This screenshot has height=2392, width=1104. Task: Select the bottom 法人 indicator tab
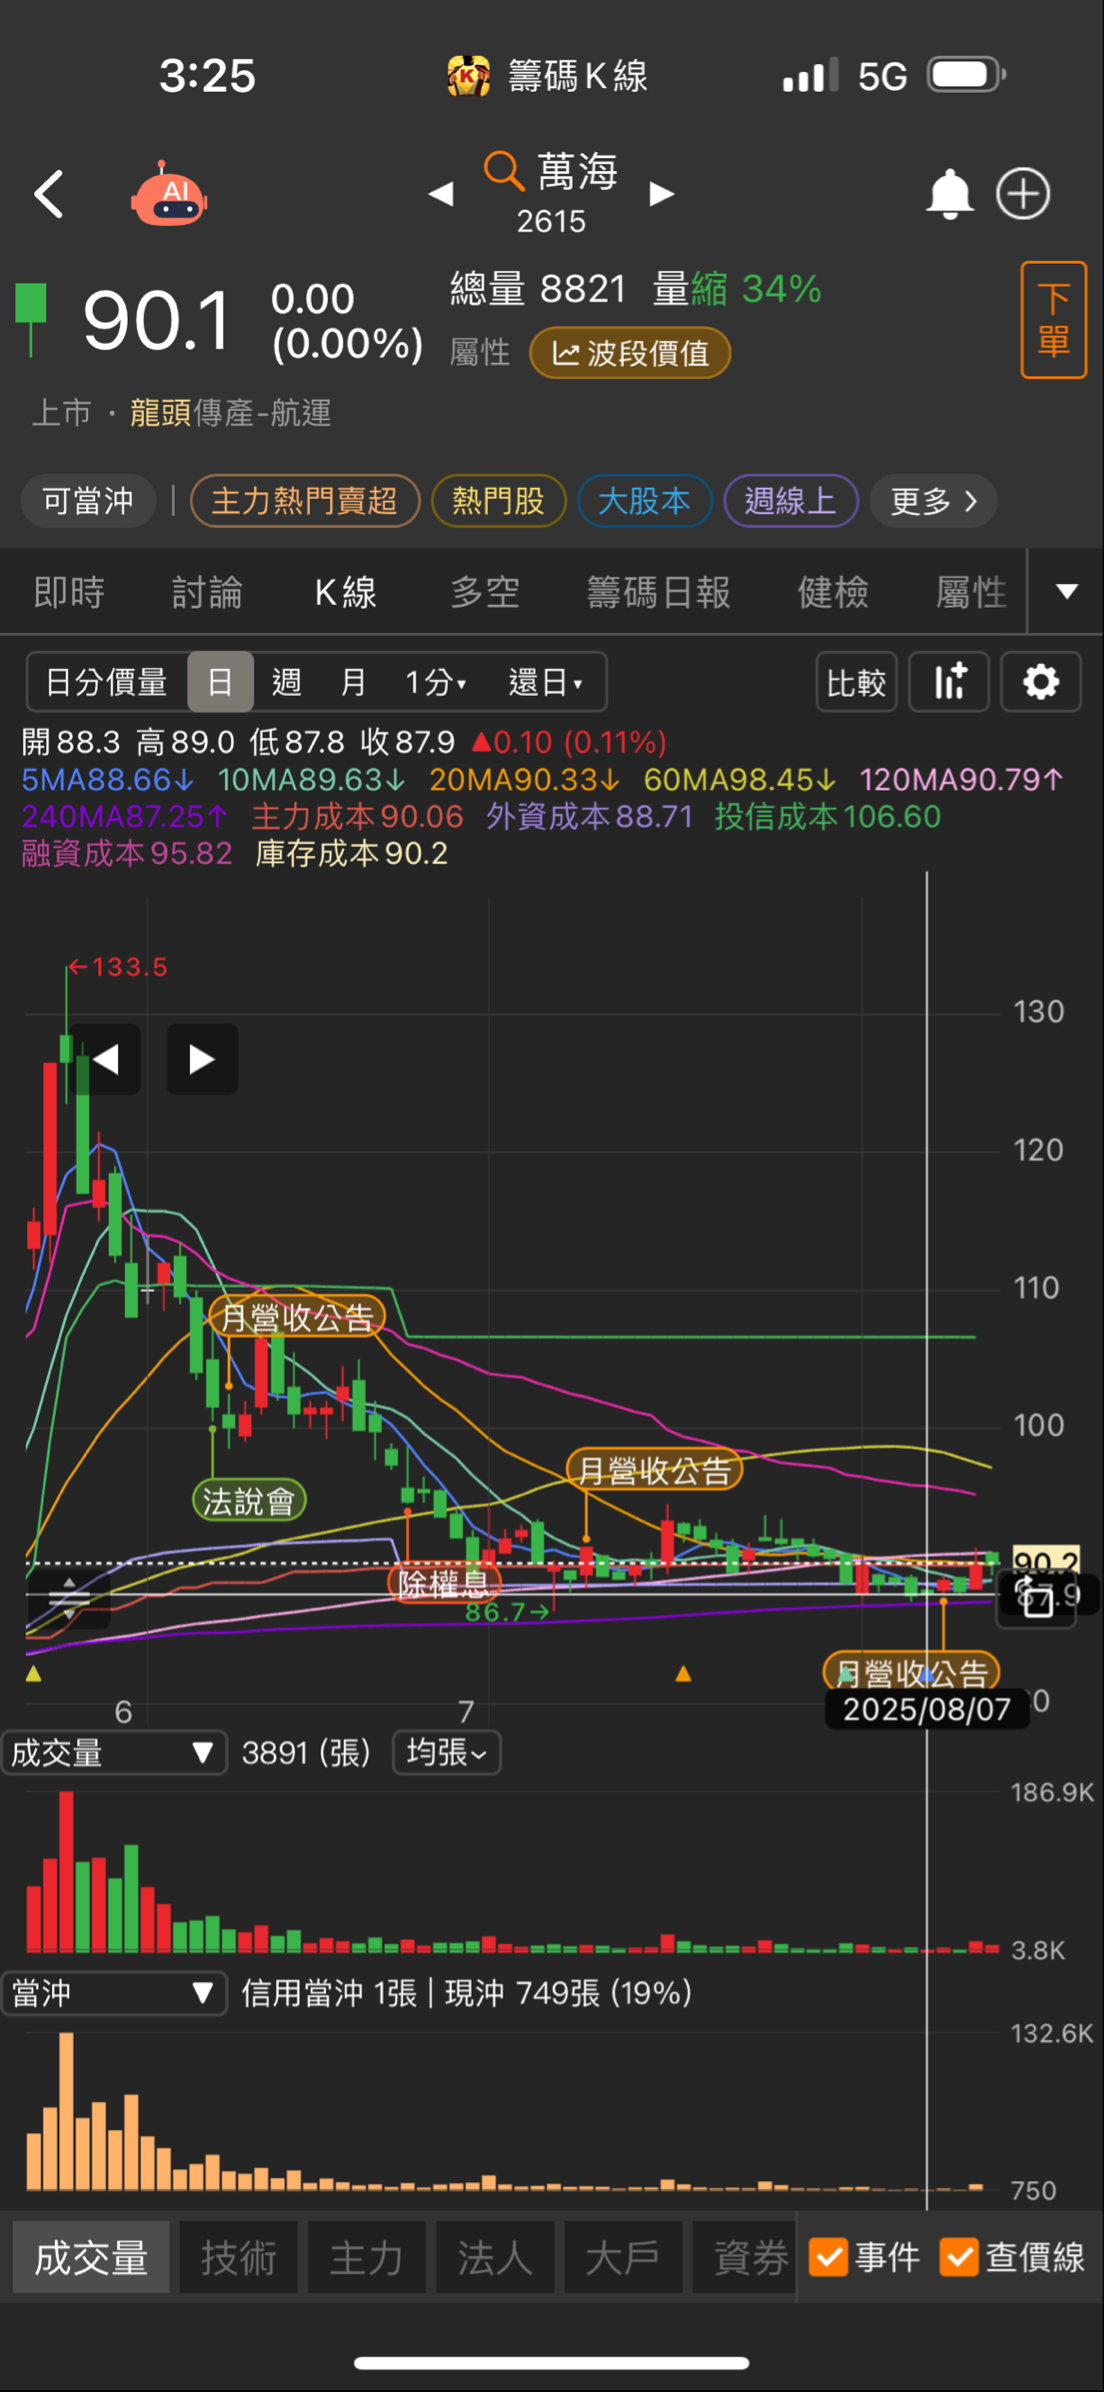click(494, 2257)
